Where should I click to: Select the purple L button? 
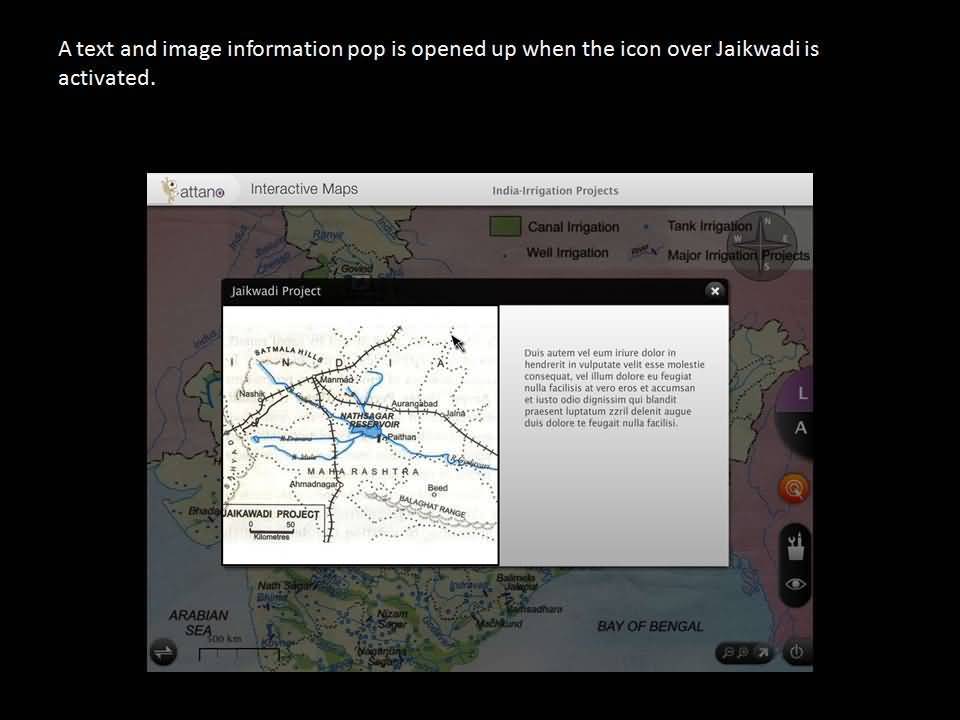click(801, 394)
